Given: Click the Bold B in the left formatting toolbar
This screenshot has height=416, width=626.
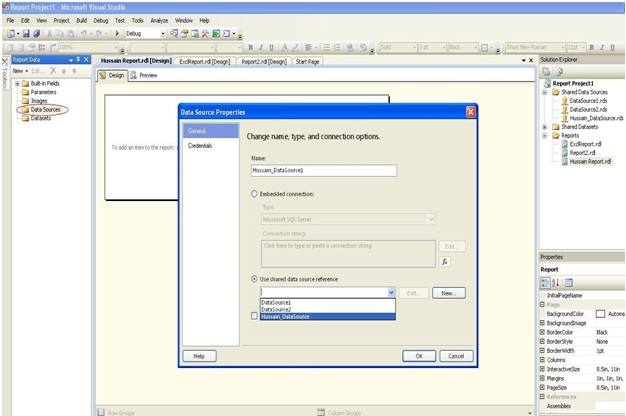Looking at the screenshot, I should pyautogui.click(x=251, y=48).
